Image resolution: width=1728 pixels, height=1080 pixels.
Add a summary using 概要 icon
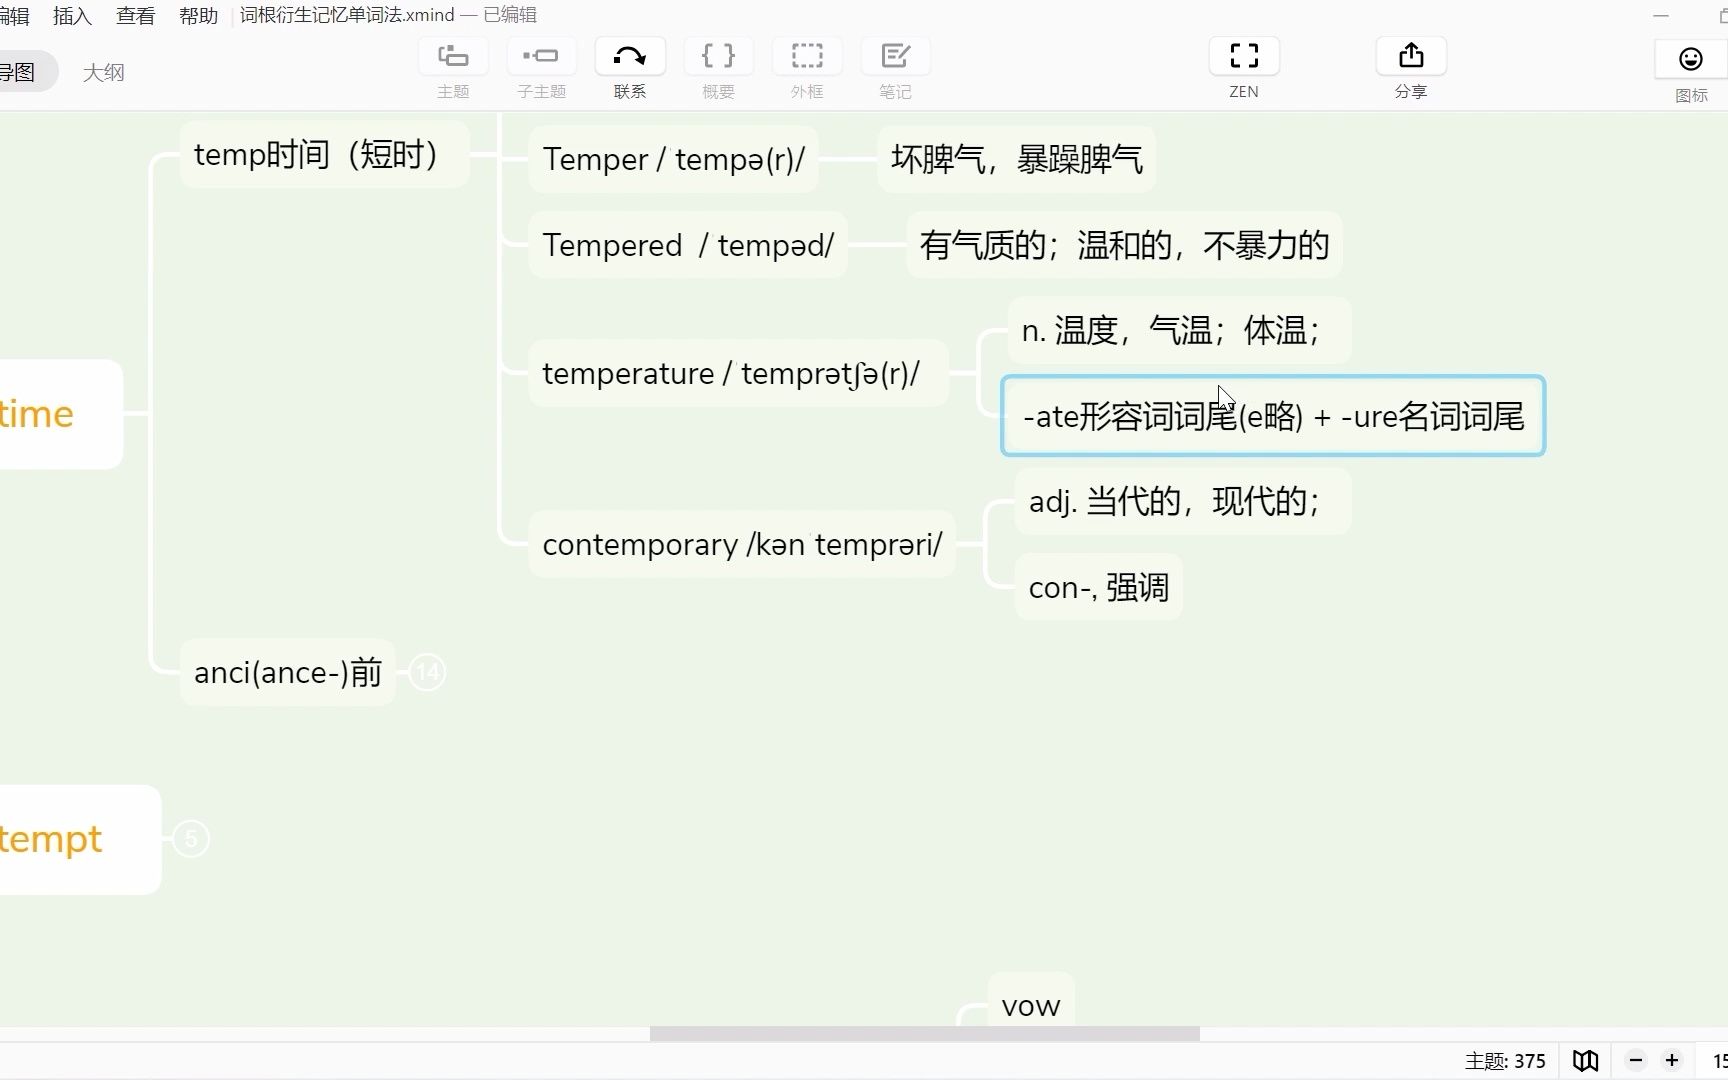point(718,56)
